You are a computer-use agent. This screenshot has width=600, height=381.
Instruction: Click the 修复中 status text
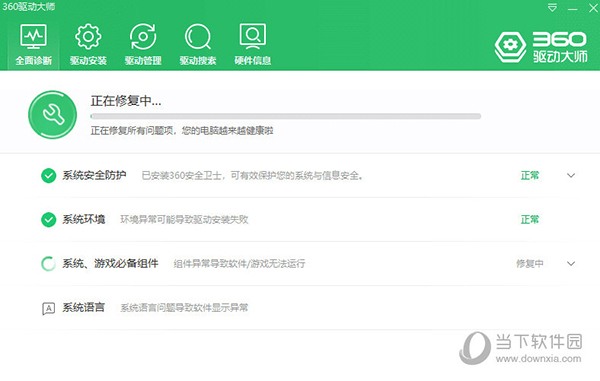pos(530,264)
